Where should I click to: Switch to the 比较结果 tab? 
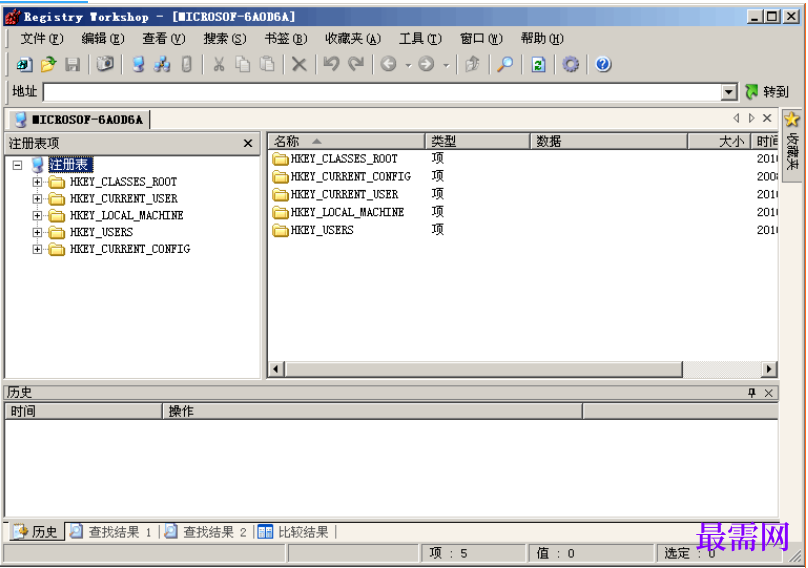(x=294, y=532)
